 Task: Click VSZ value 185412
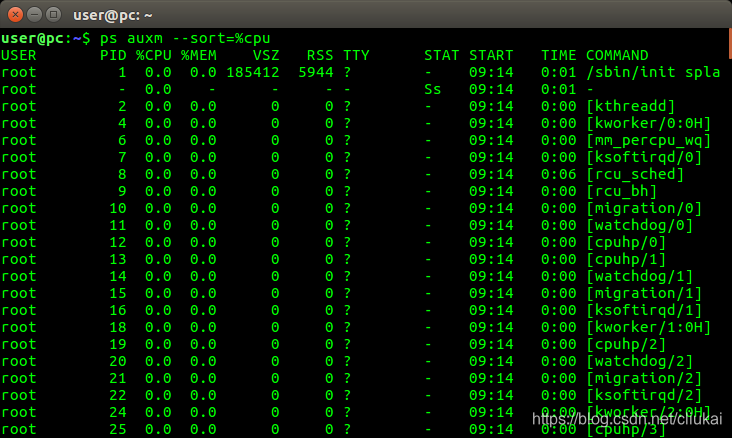(253, 72)
